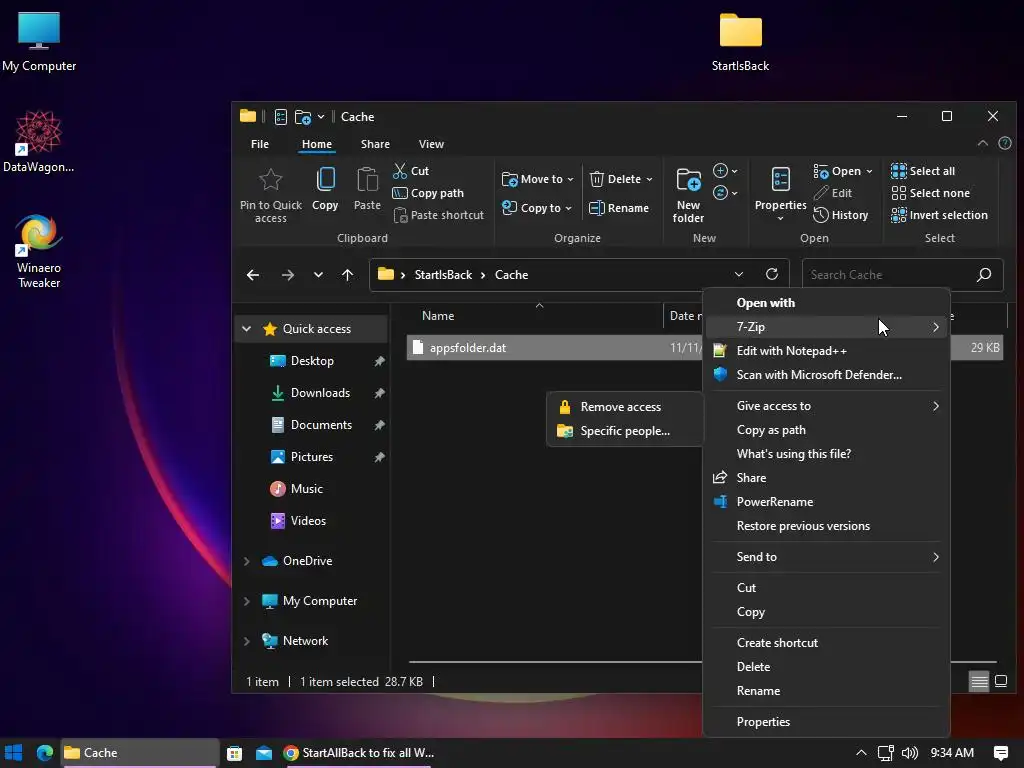
Task: Open Microsoft Store from taskbar
Action: coord(234,753)
